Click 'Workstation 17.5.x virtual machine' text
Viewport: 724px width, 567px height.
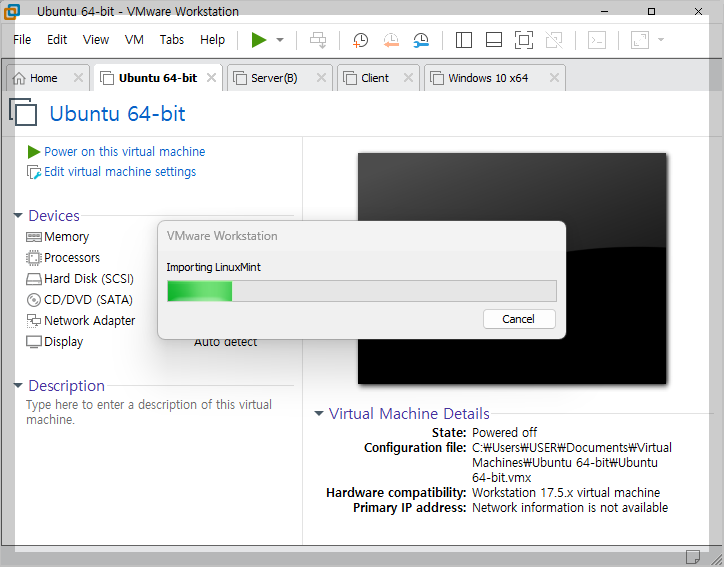point(566,493)
